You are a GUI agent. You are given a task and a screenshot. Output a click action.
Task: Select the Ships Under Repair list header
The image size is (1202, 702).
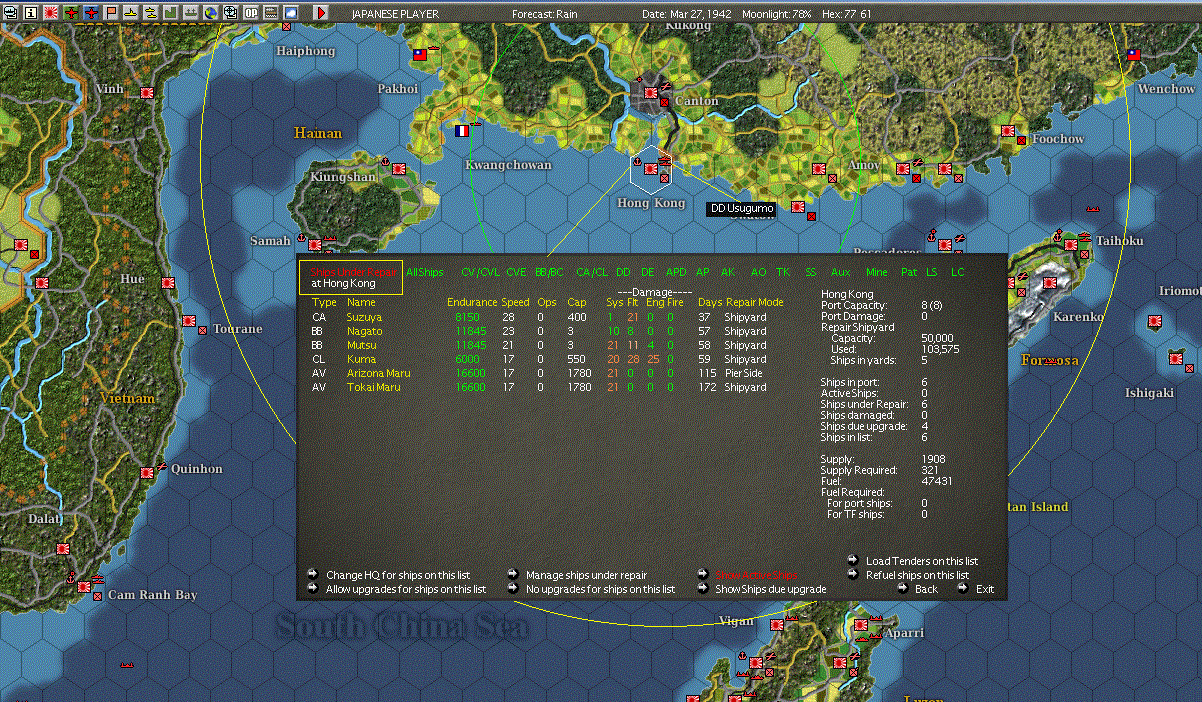point(350,277)
